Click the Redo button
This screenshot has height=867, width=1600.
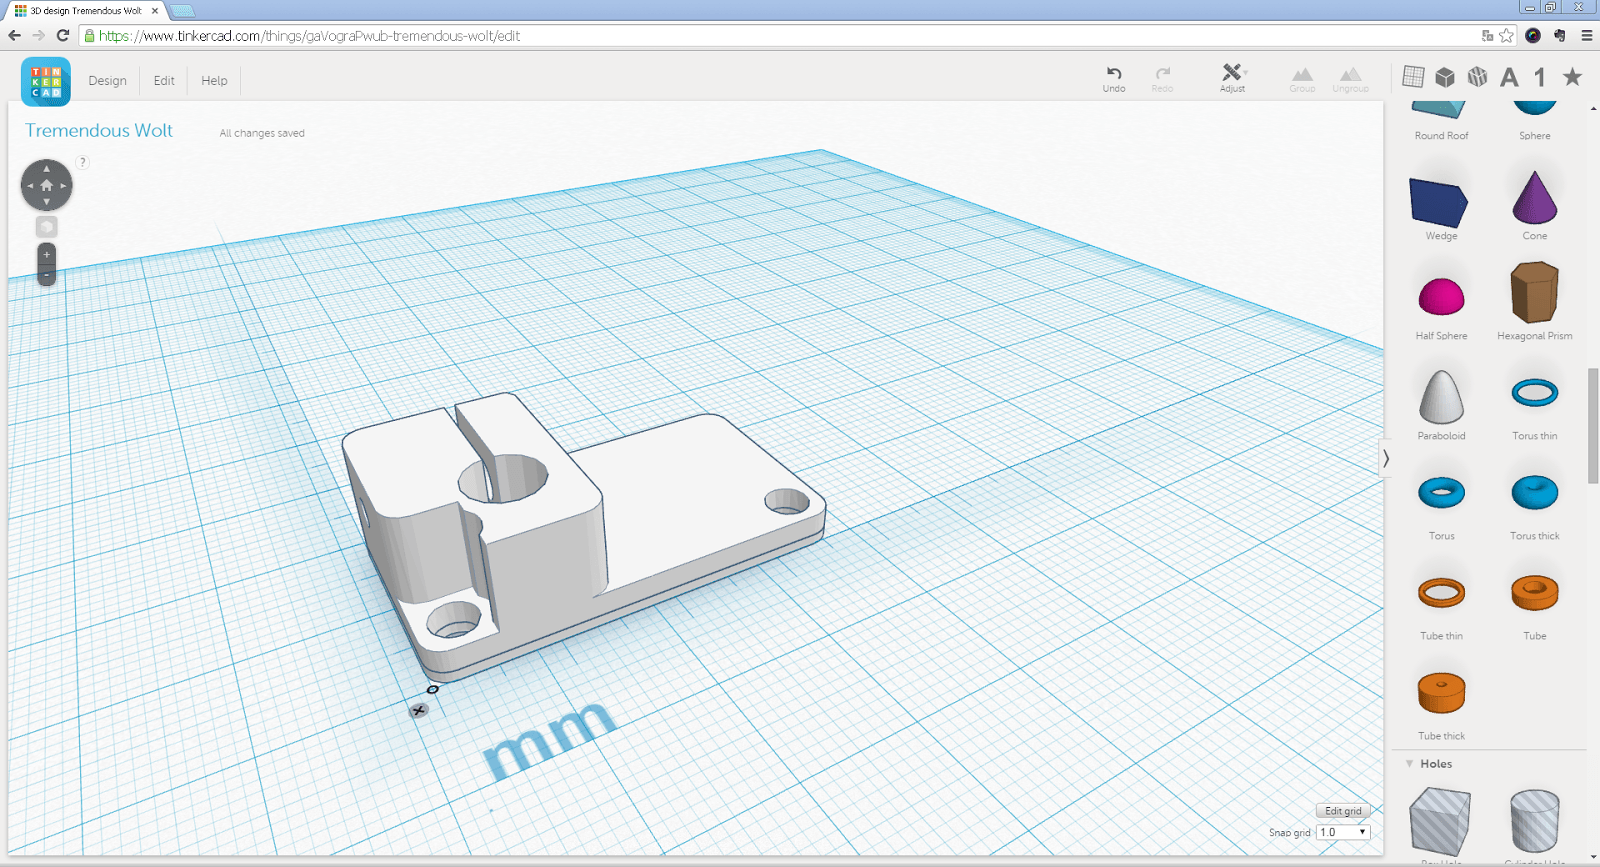(x=1162, y=79)
